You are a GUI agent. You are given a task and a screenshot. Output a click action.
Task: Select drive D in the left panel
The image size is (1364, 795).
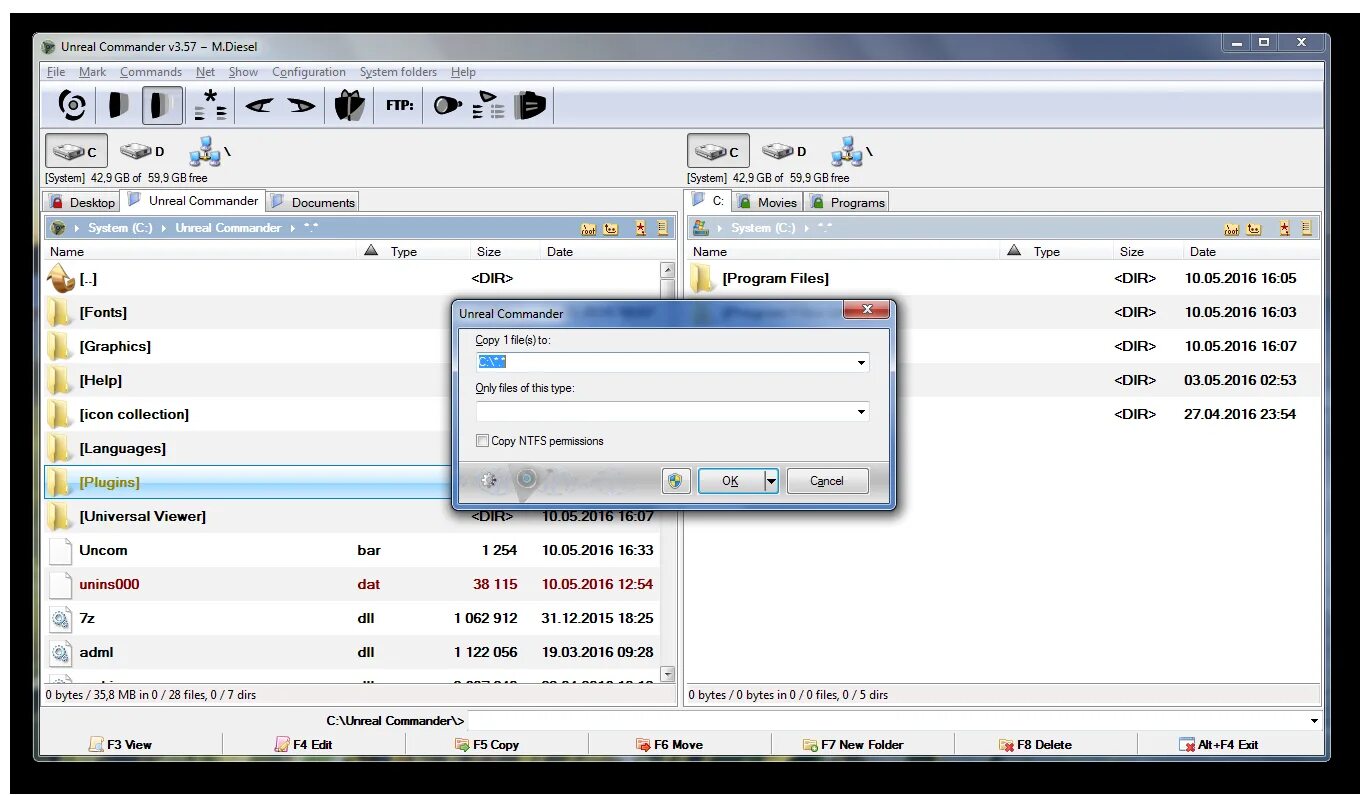coord(142,152)
